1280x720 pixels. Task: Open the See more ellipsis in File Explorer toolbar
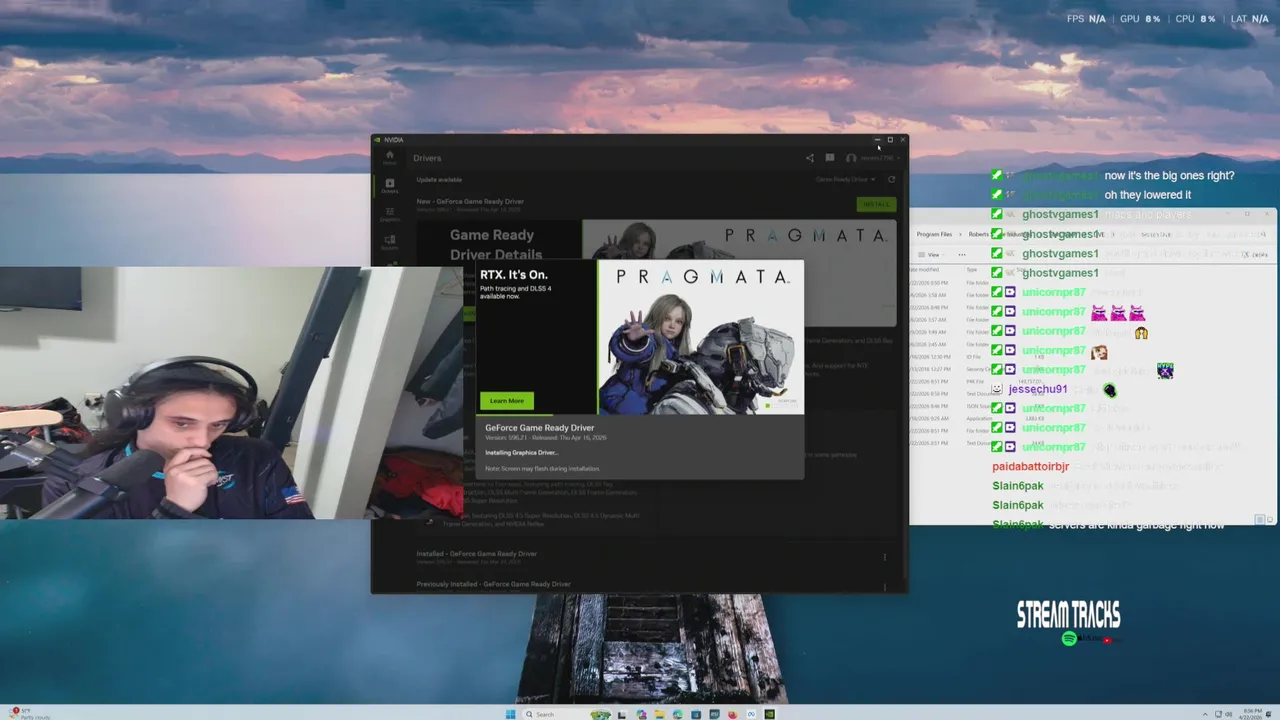(962, 254)
